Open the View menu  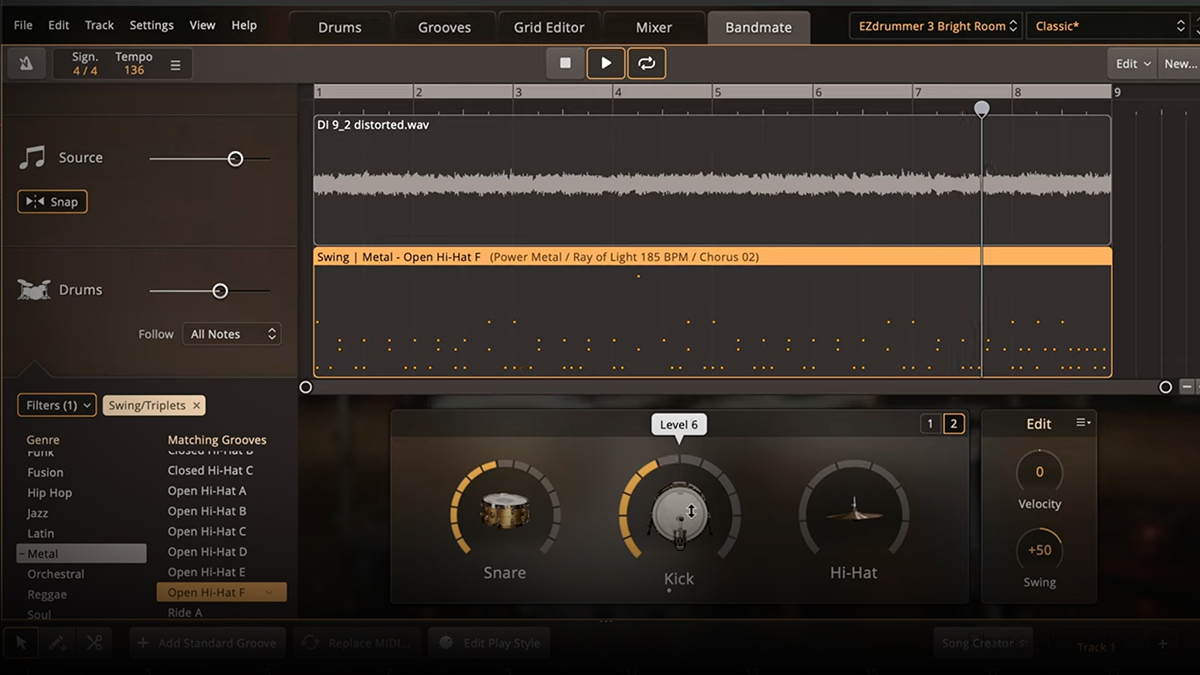click(x=202, y=25)
